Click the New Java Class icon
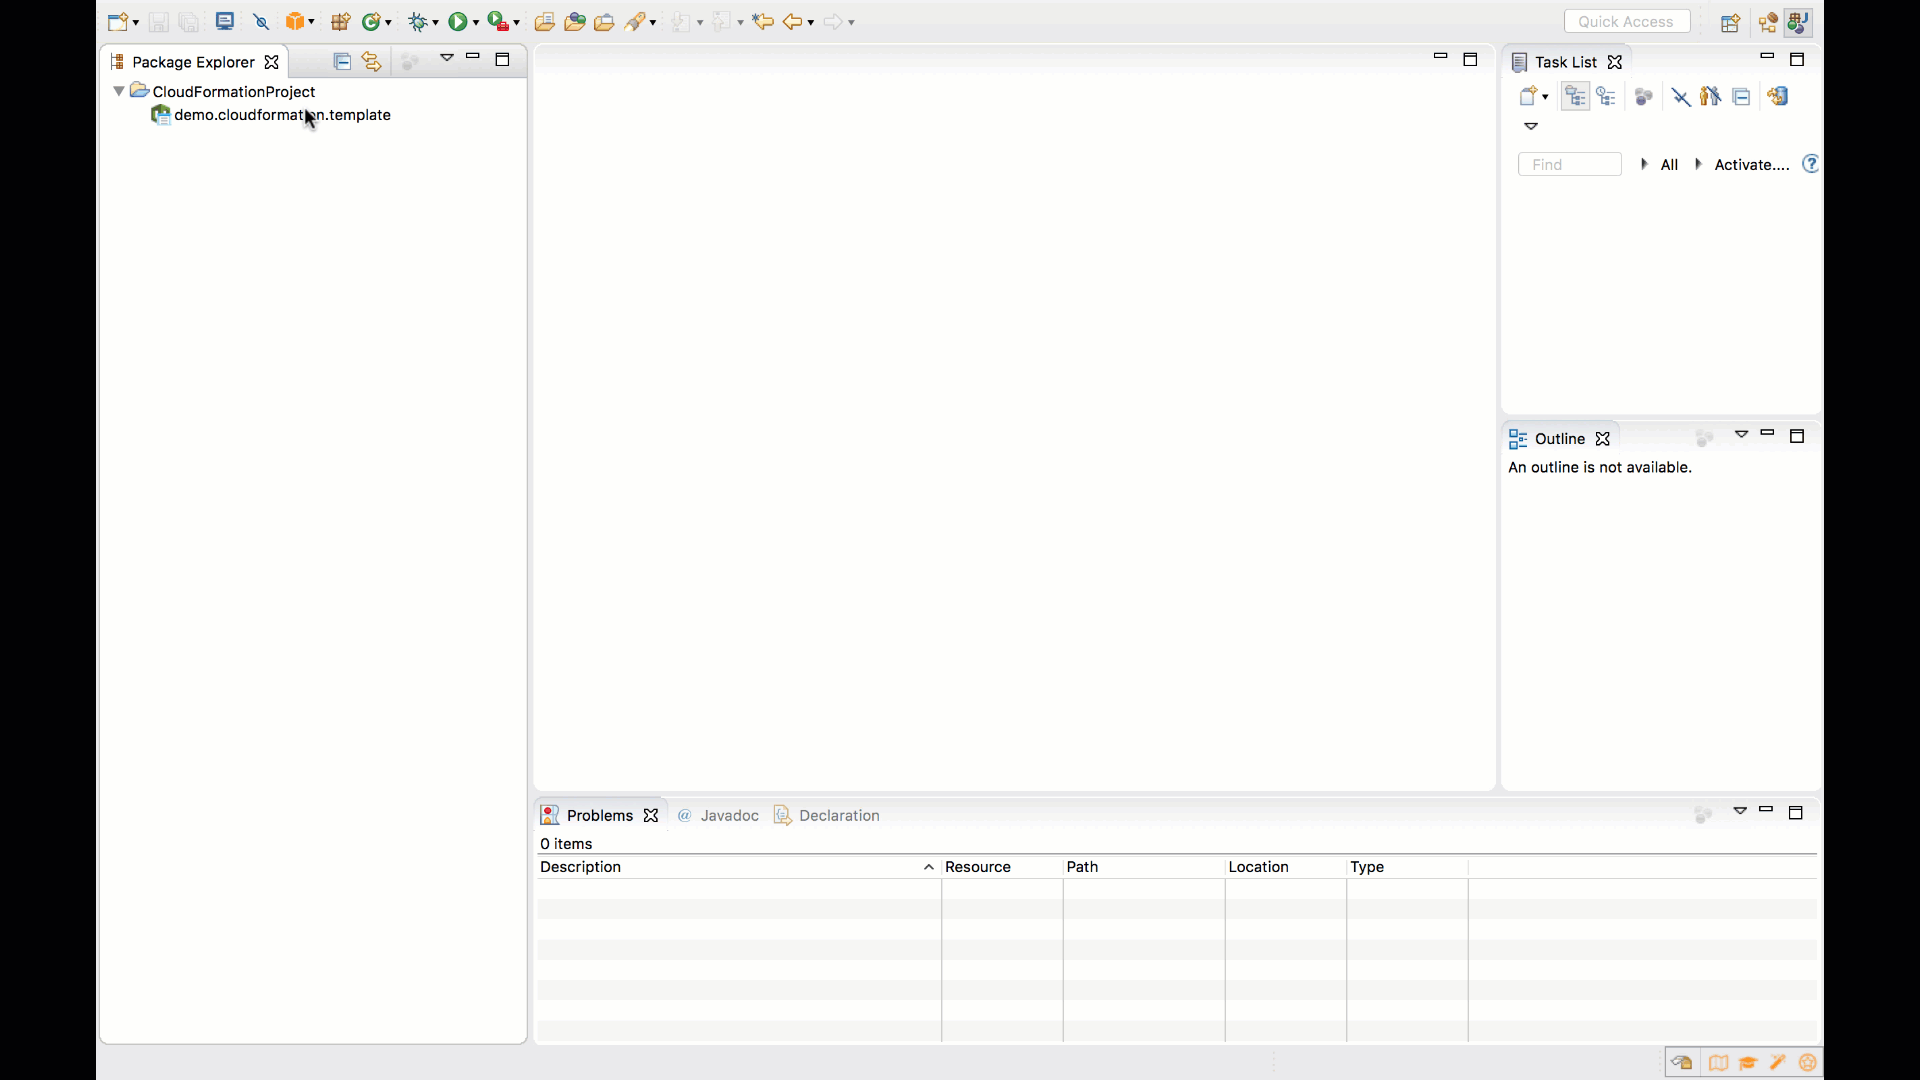The height and width of the screenshot is (1080, 1920). click(371, 22)
